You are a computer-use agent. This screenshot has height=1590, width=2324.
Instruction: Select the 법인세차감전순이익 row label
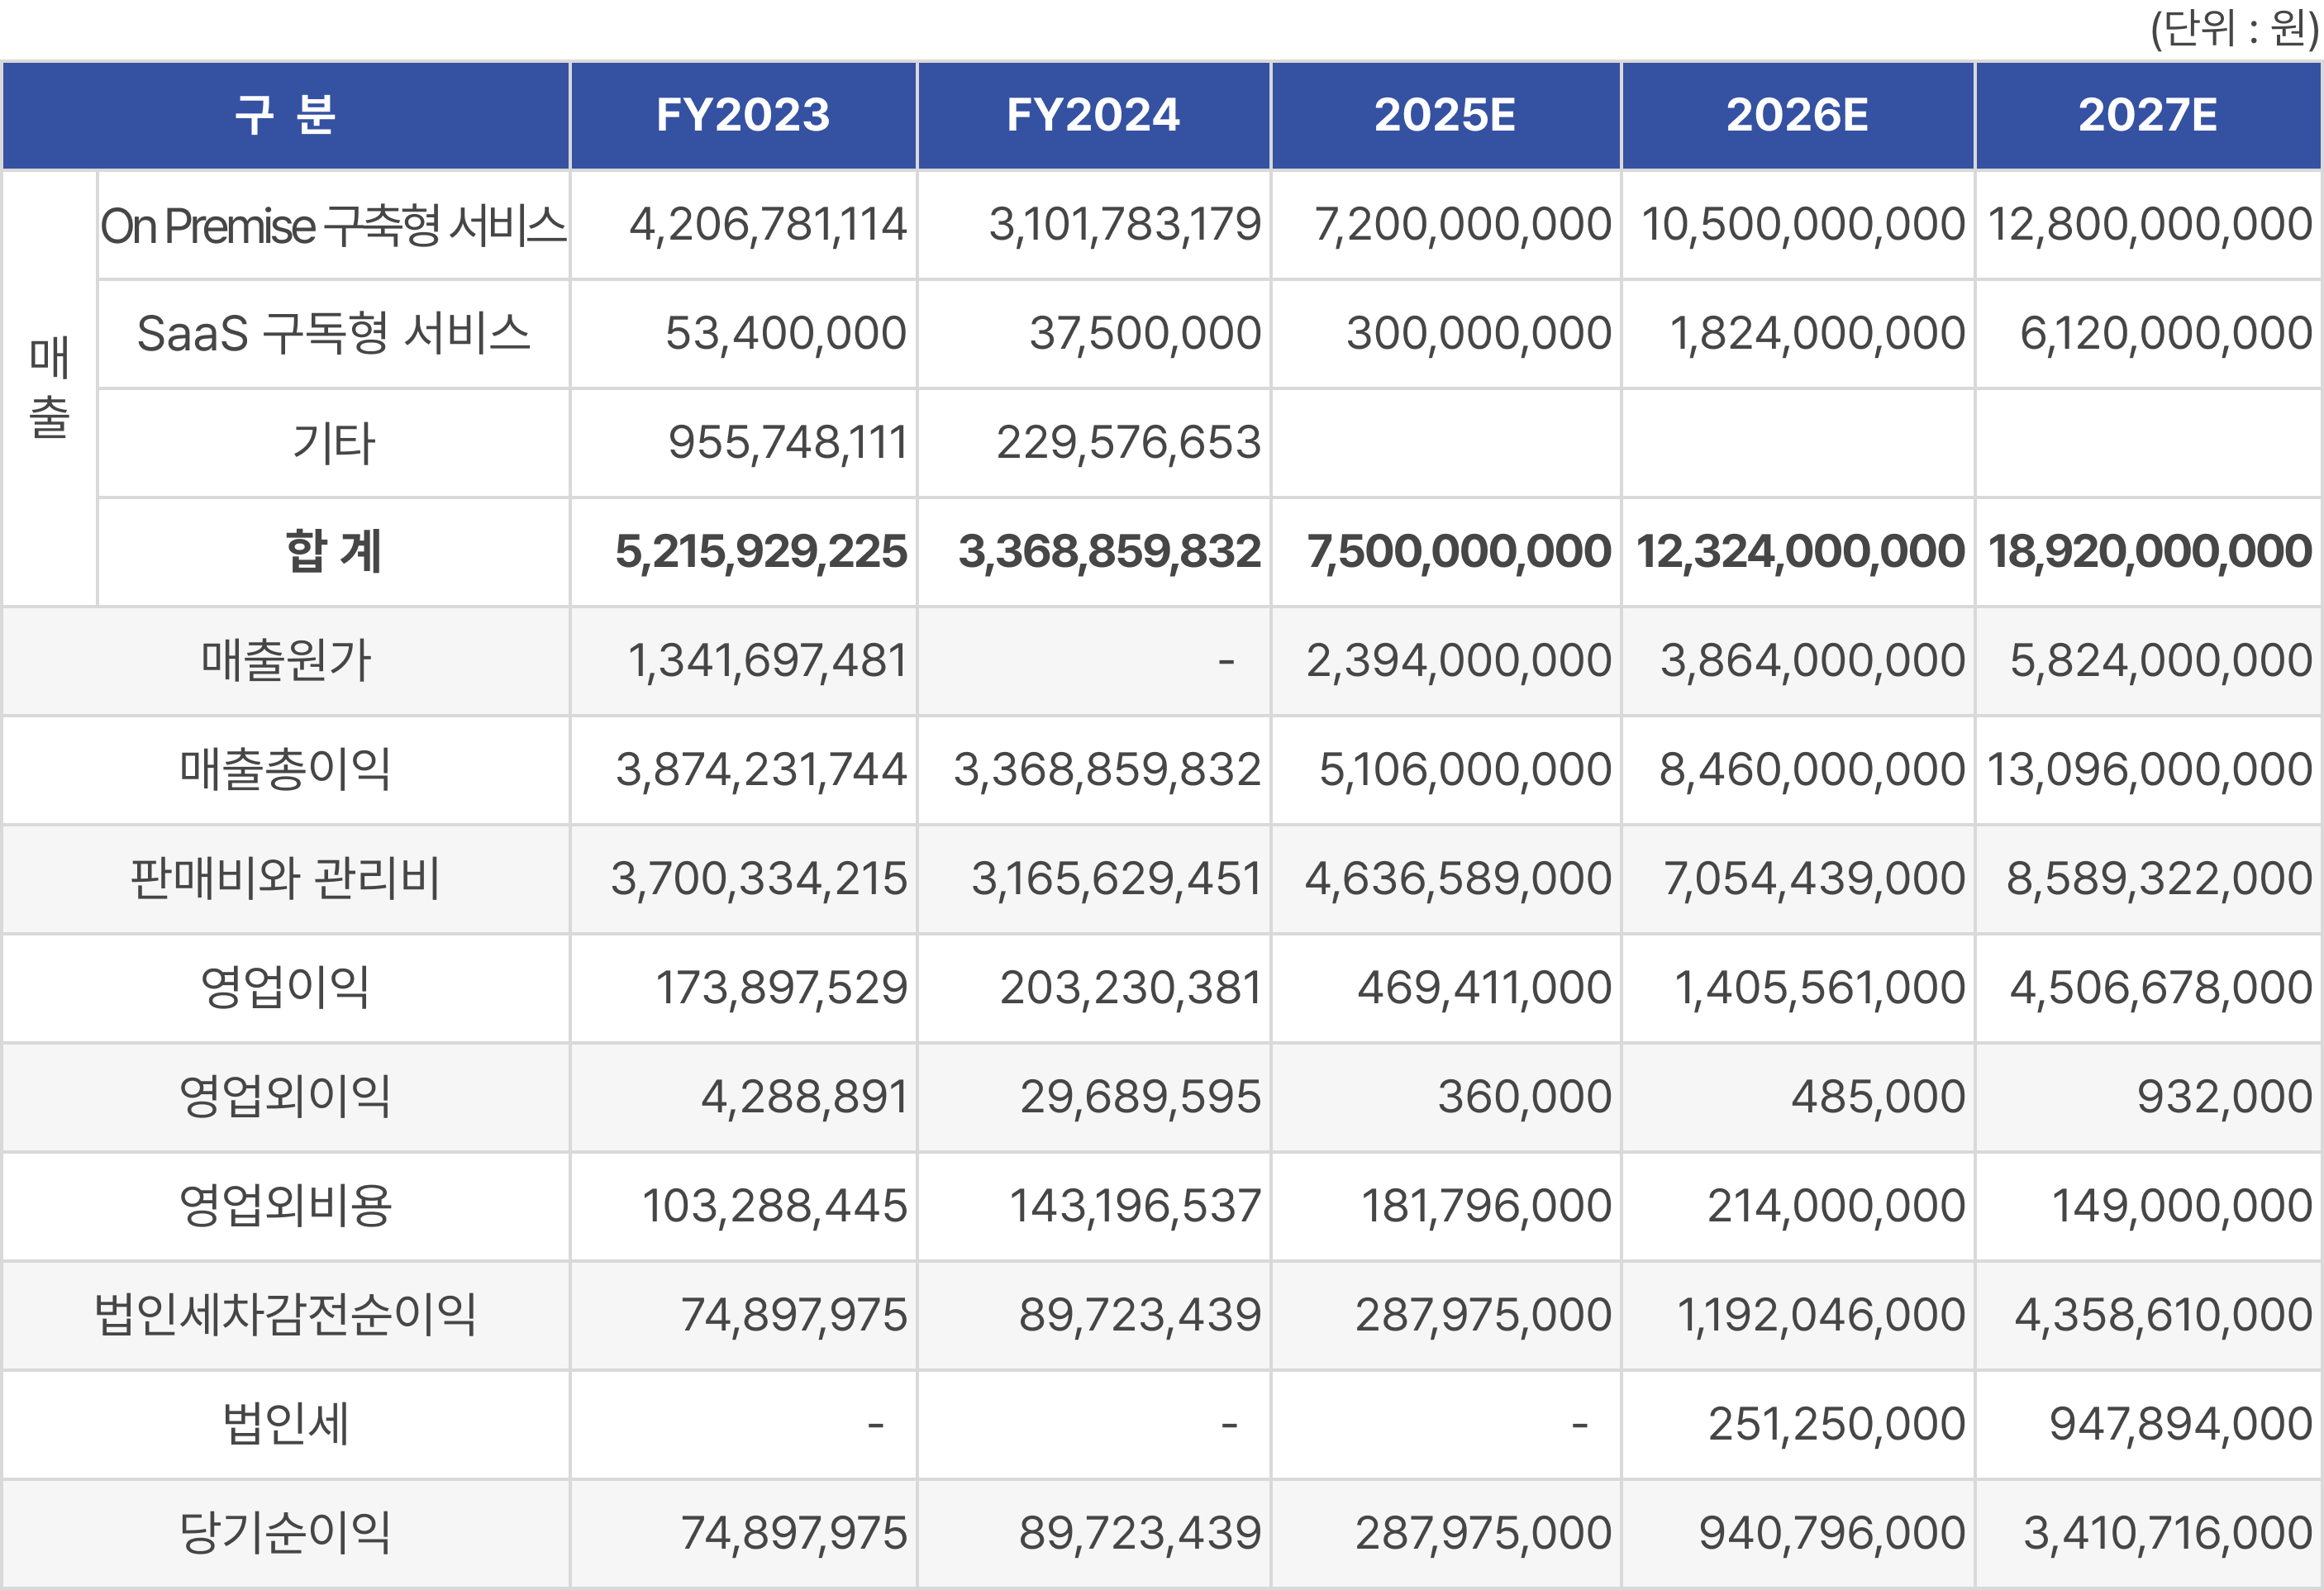pyautogui.click(x=286, y=1315)
